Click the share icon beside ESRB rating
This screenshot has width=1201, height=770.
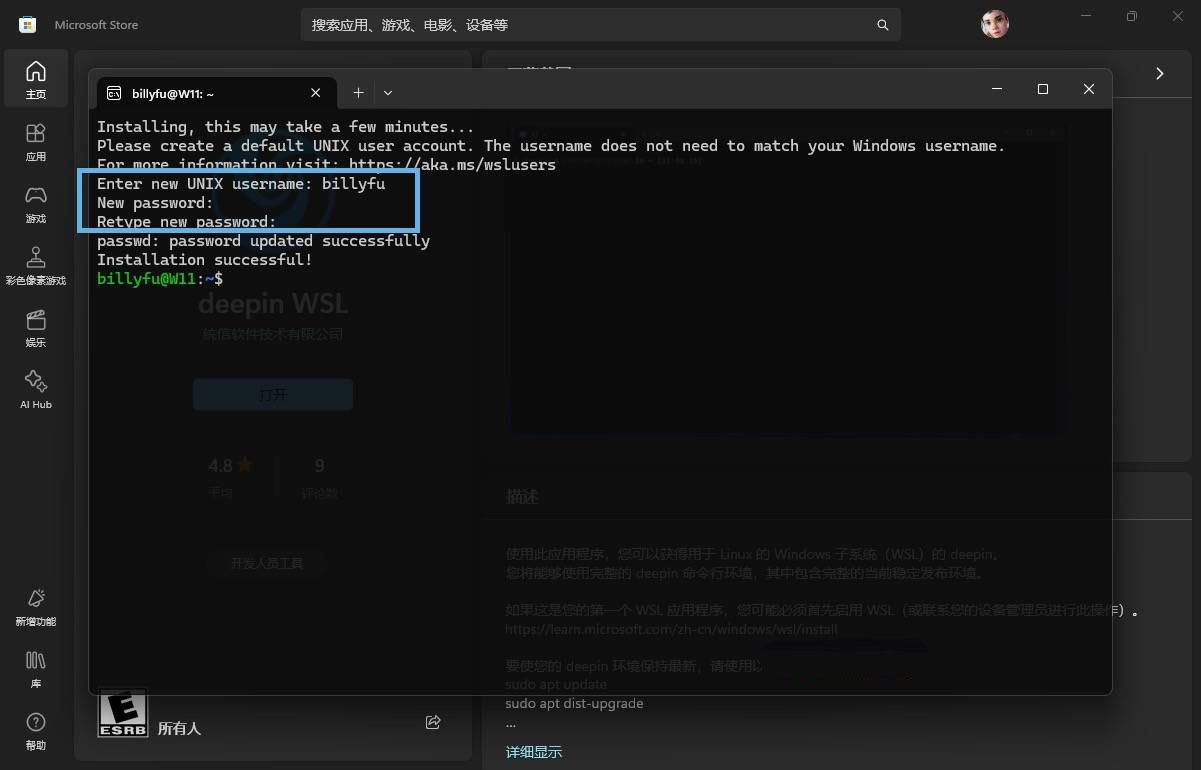pos(433,722)
